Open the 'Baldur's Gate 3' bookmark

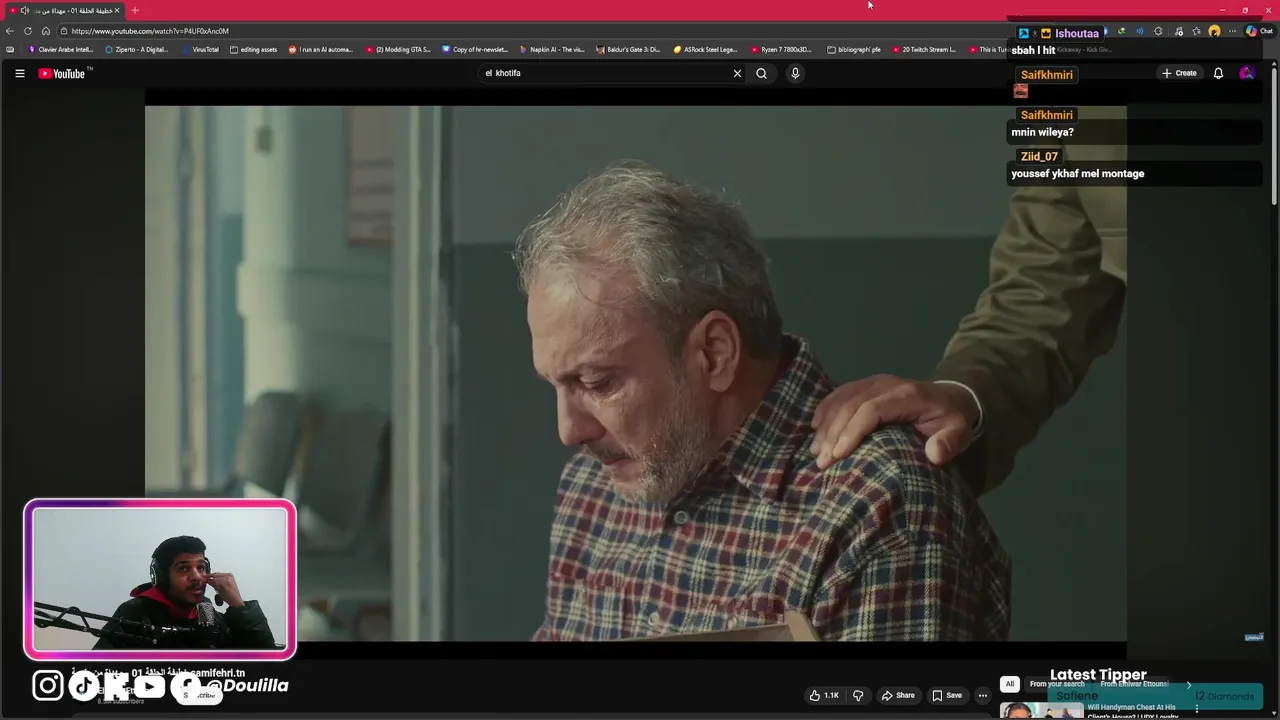pyautogui.click(x=628, y=49)
